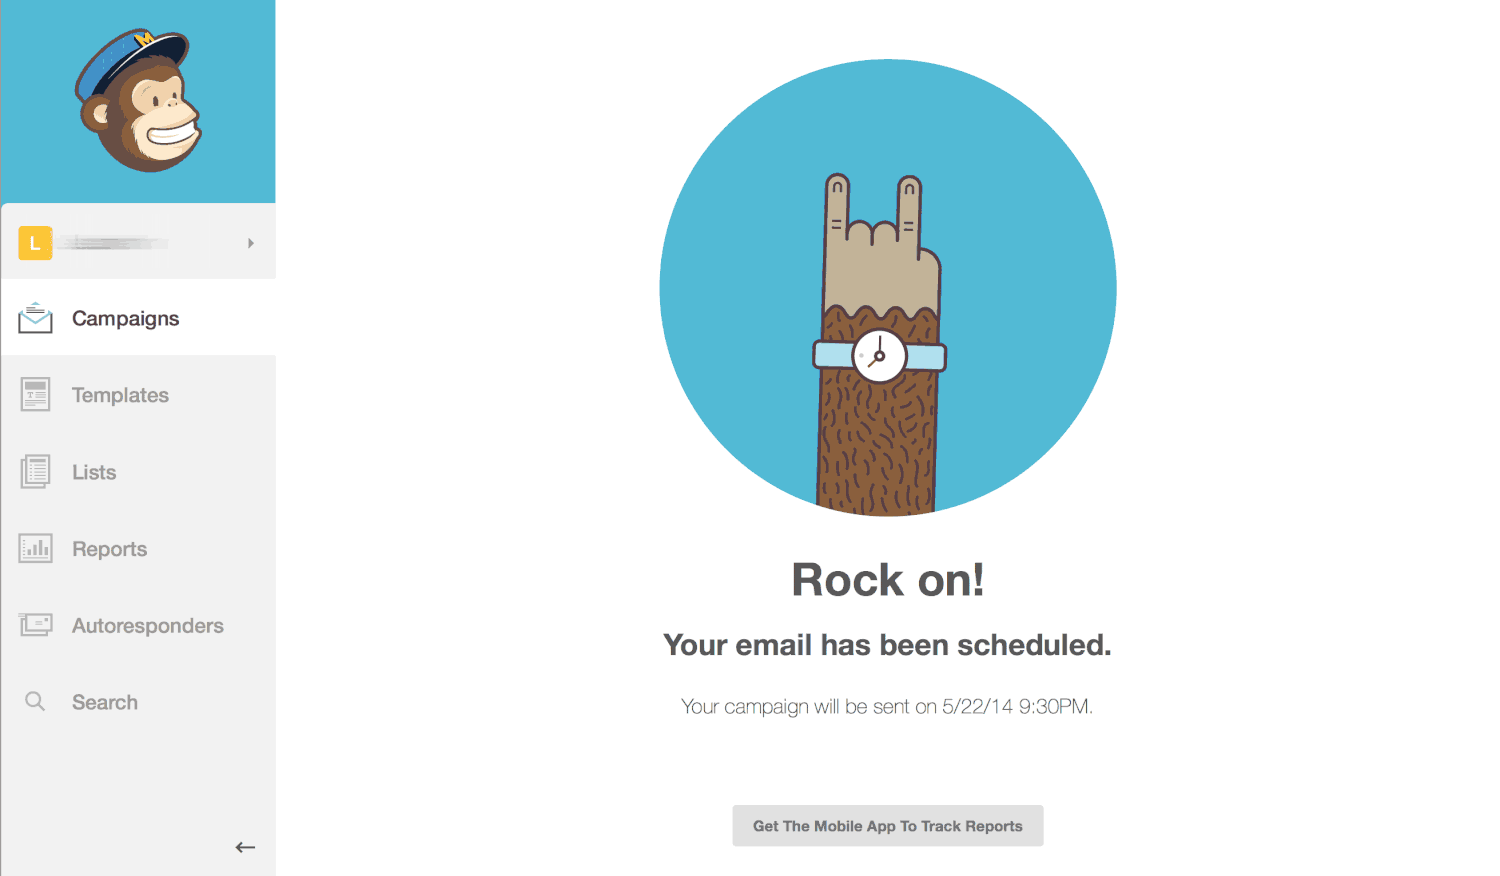The image size is (1500, 876).
Task: Click the Freddie chimp logo
Action: pyautogui.click(x=139, y=100)
